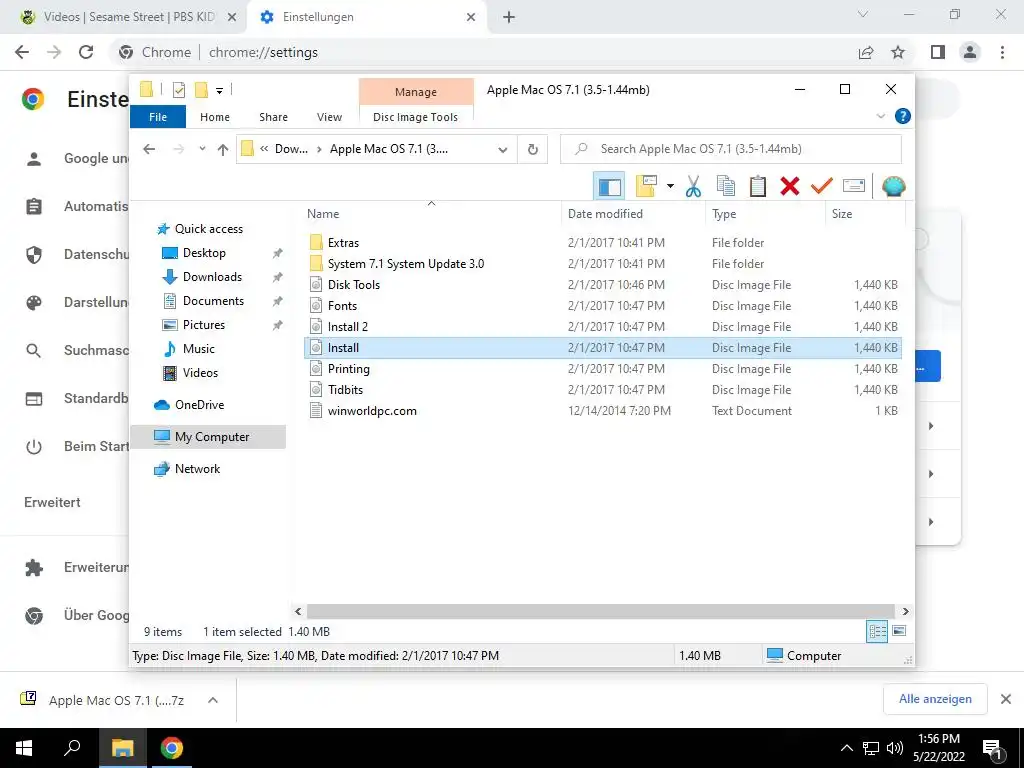Viewport: 1024px width, 768px height.
Task: Click the refresh button in Explorer address bar
Action: [533, 149]
